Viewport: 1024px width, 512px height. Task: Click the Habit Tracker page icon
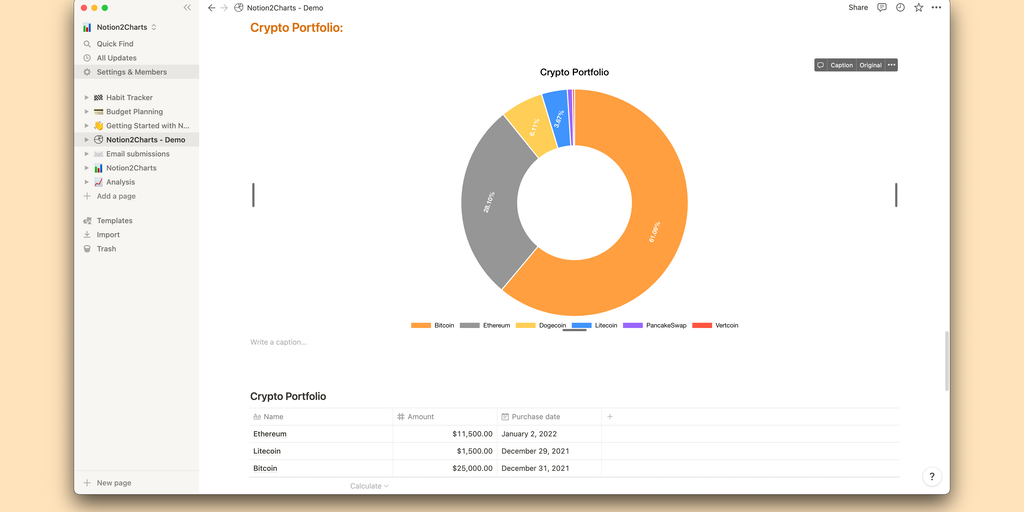pyautogui.click(x=99, y=97)
